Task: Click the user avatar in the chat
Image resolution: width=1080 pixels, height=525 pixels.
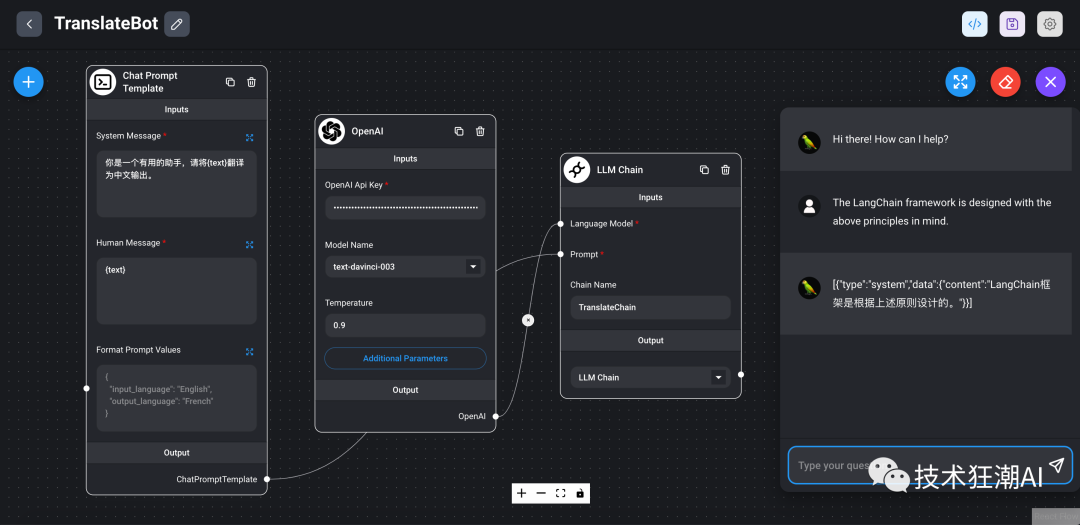Action: click(x=809, y=206)
